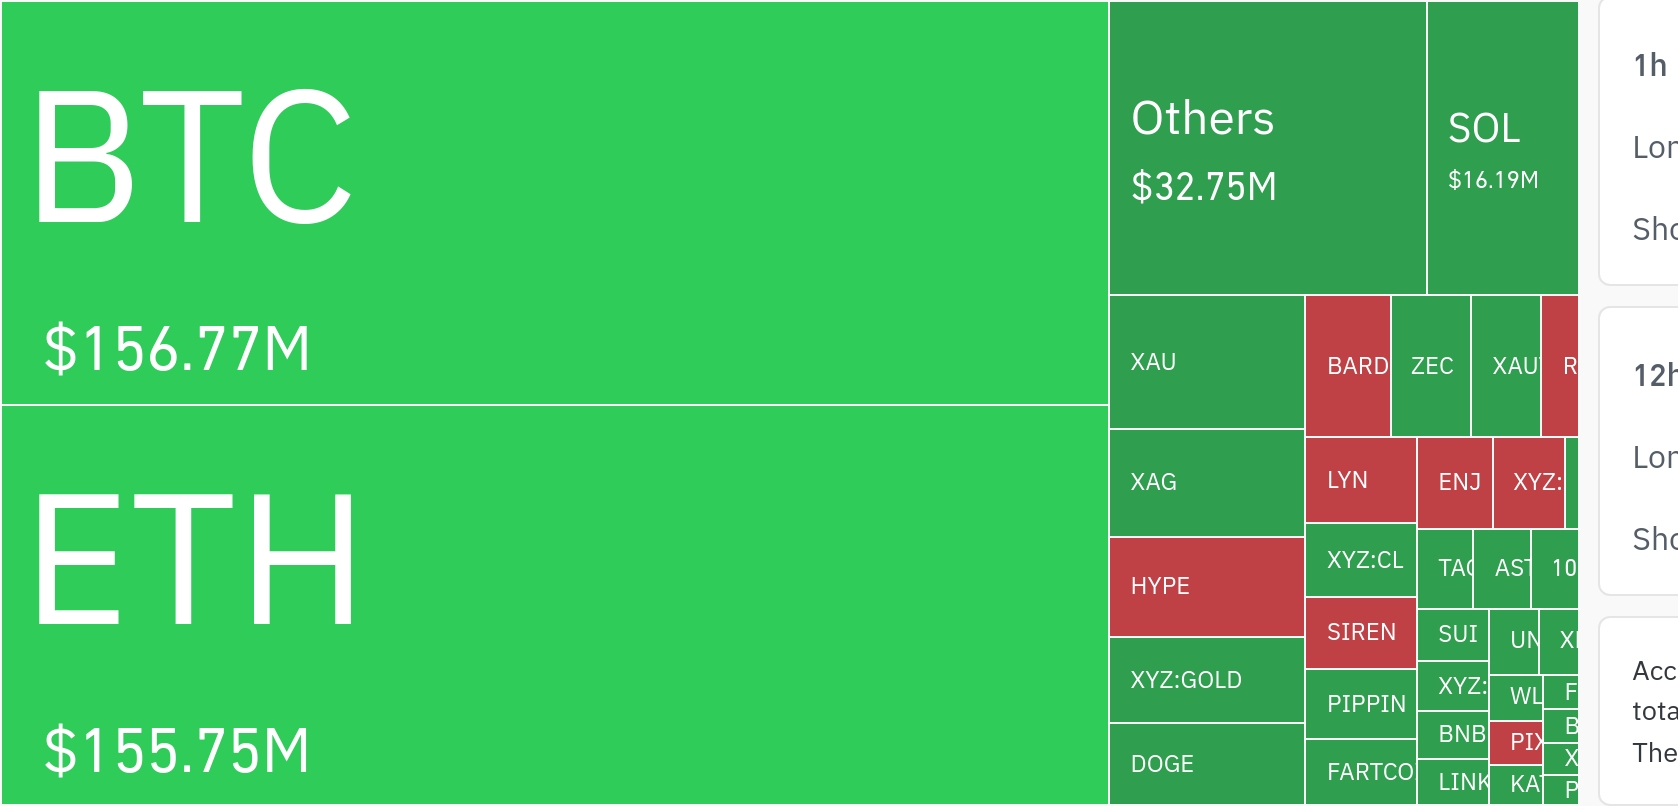Open the Others $32.75M tile
The height and width of the screenshot is (806, 1678).
1267,148
